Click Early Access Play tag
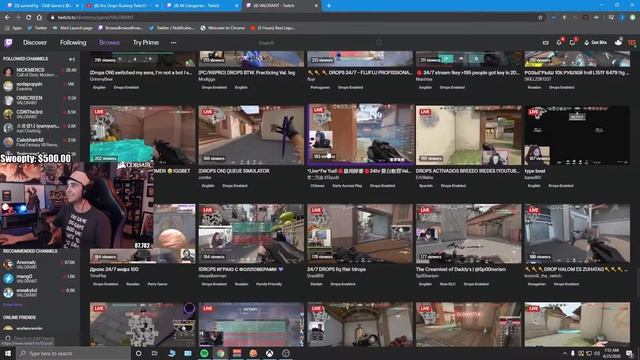The width and height of the screenshot is (640, 360). pos(347,186)
